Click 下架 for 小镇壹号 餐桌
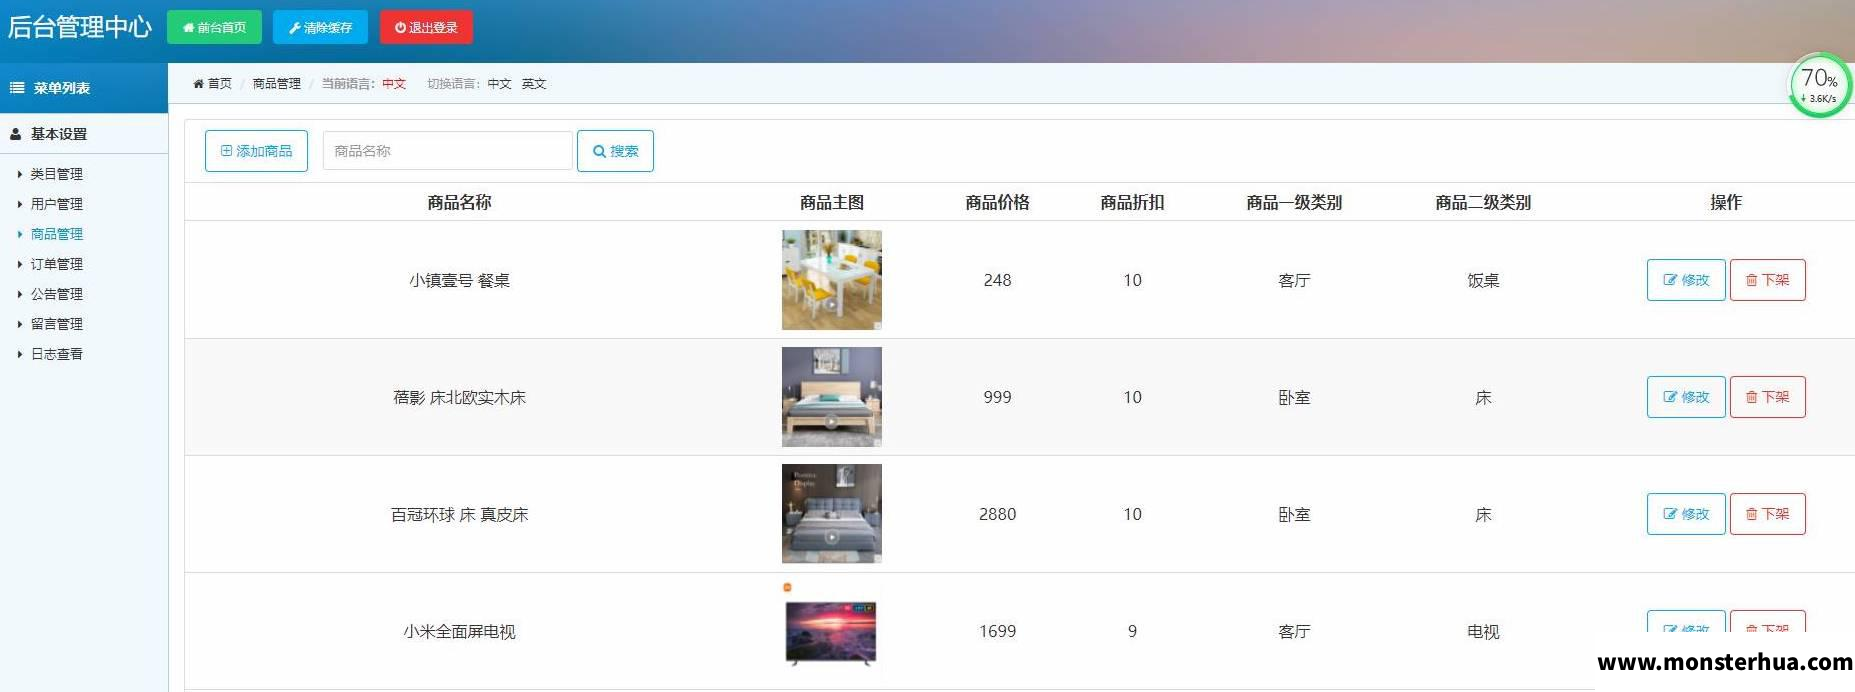This screenshot has height=692, width=1855. 1768,280
